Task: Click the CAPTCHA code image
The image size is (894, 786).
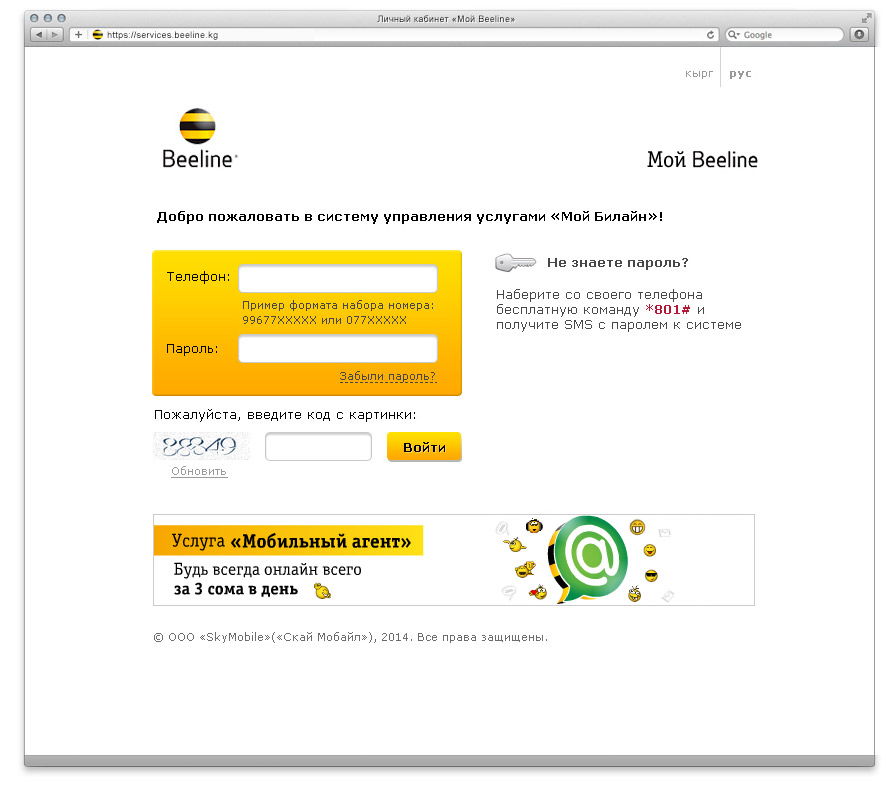Action: [x=201, y=446]
